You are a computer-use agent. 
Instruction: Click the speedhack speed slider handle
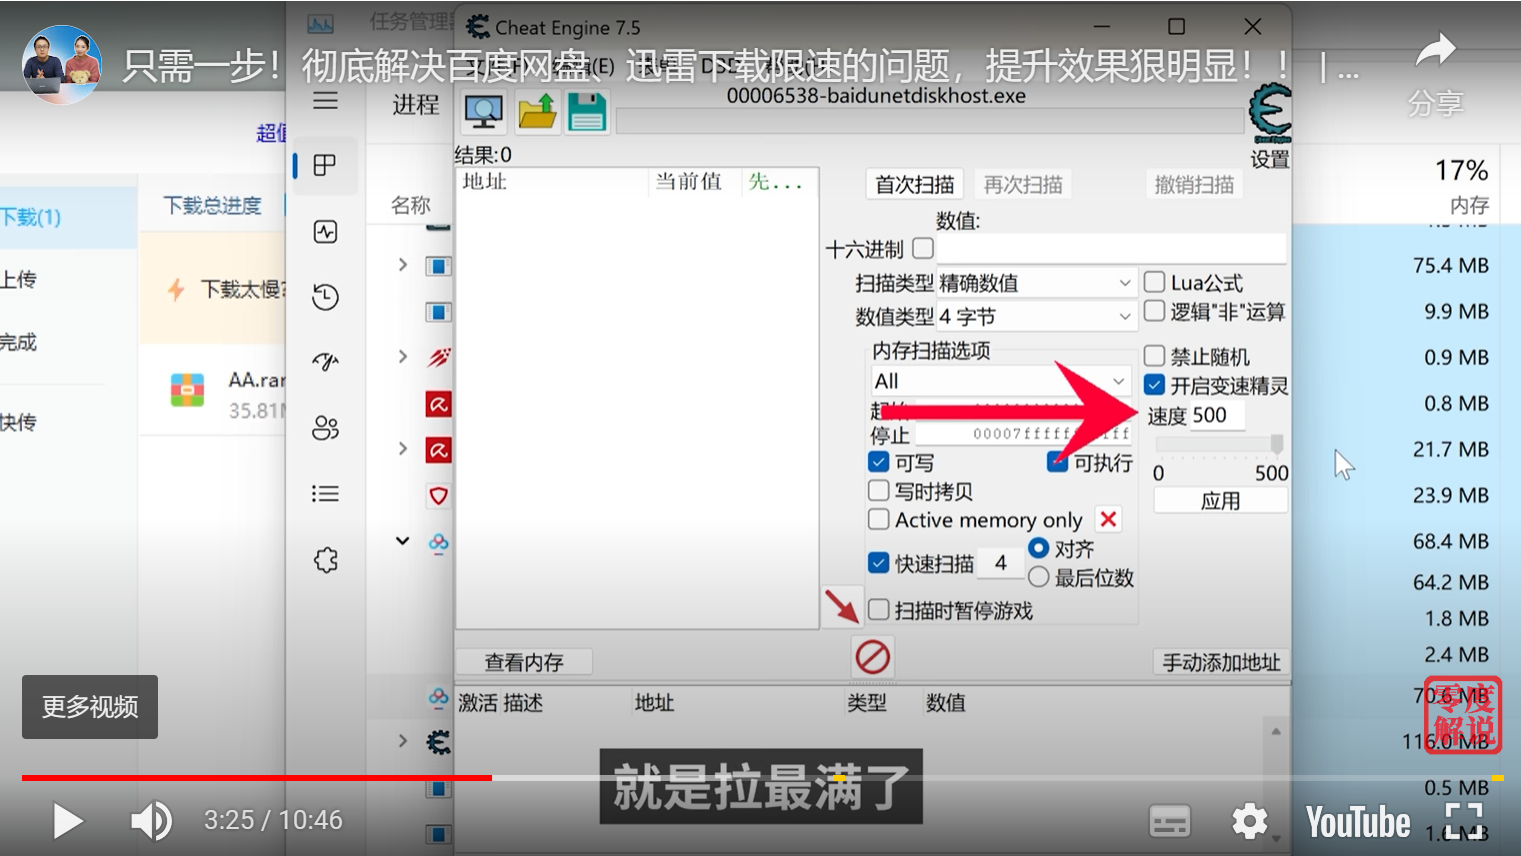coord(1276,444)
